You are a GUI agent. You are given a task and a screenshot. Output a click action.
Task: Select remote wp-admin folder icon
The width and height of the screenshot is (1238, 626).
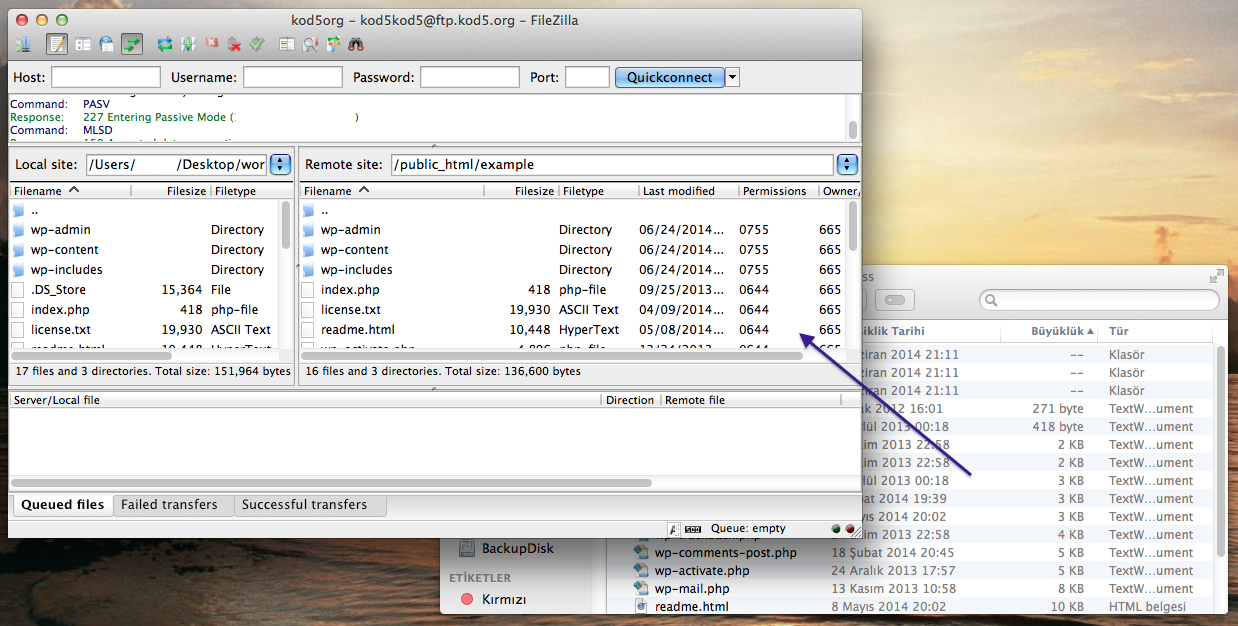308,230
